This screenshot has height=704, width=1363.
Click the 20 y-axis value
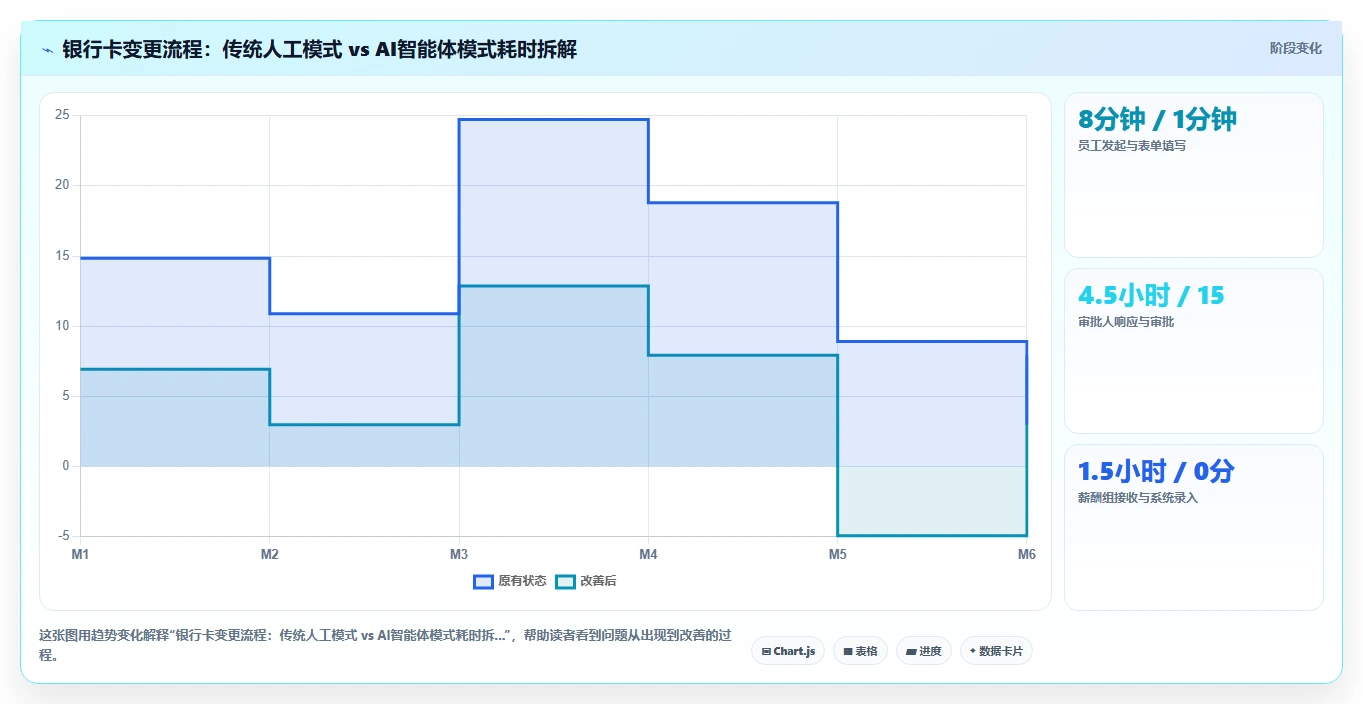[62, 185]
